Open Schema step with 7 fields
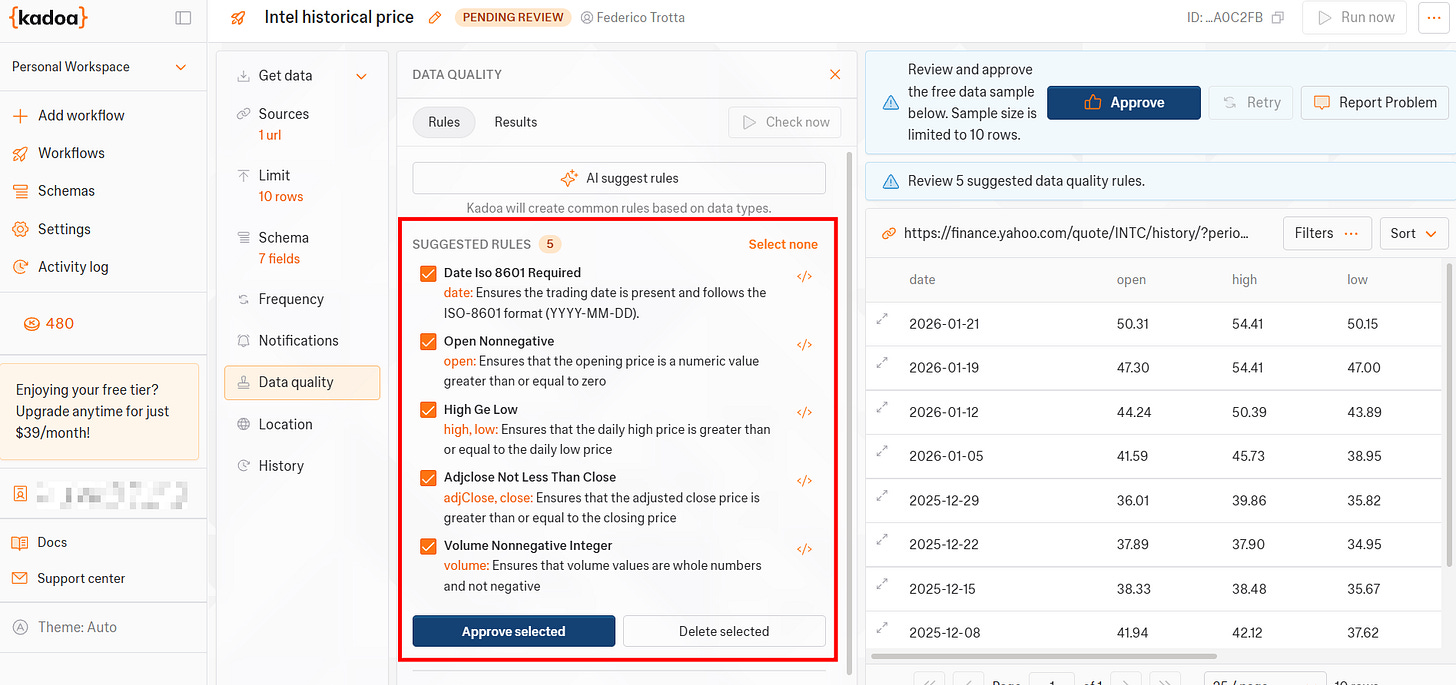This screenshot has width=1456, height=685. click(302, 248)
